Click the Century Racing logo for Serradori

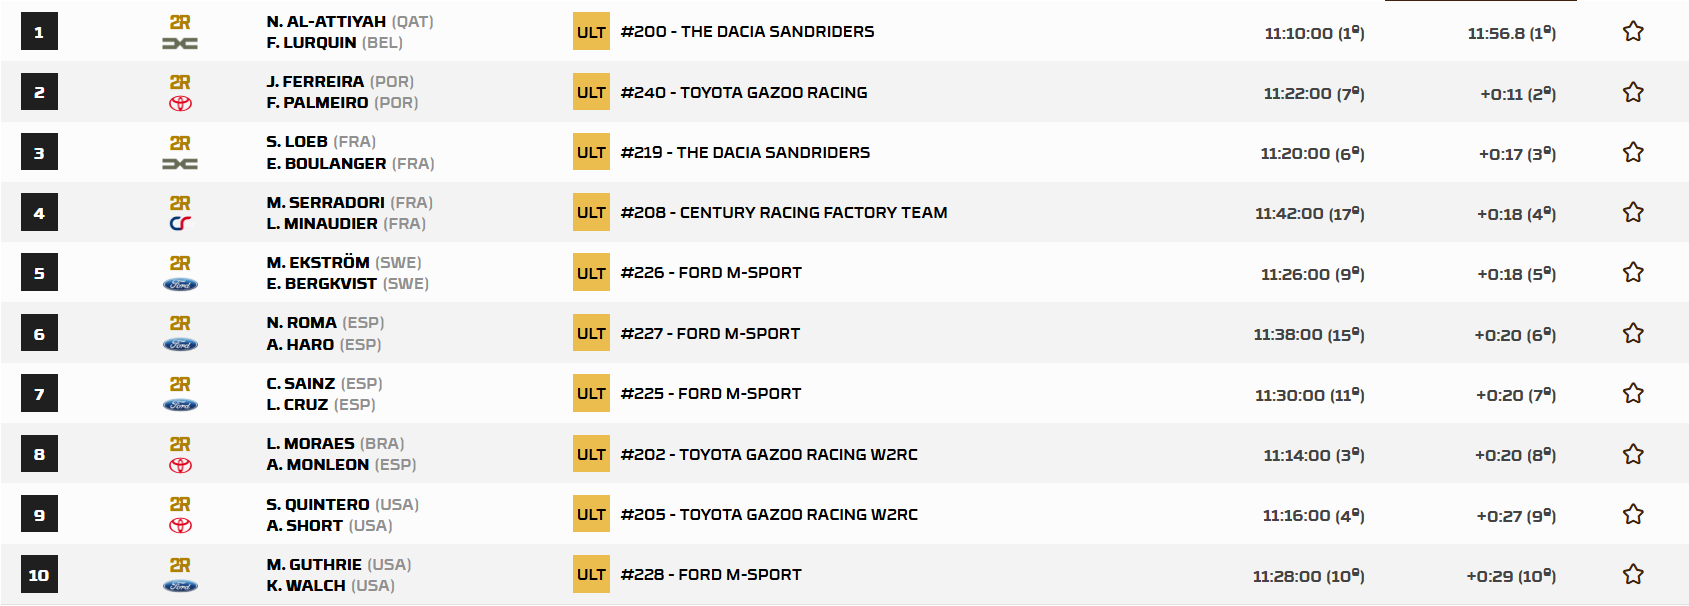(x=180, y=224)
